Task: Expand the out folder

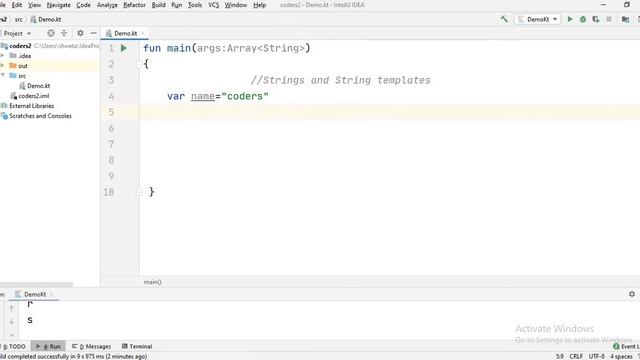Action: click(2, 66)
